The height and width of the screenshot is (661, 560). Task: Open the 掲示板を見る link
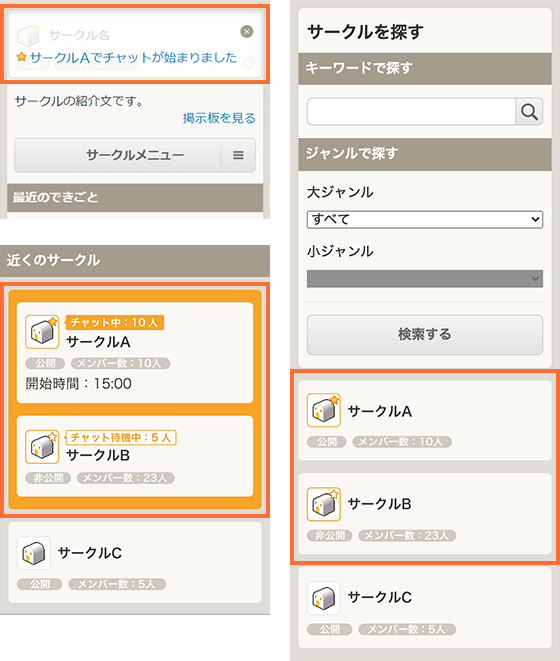point(219,118)
